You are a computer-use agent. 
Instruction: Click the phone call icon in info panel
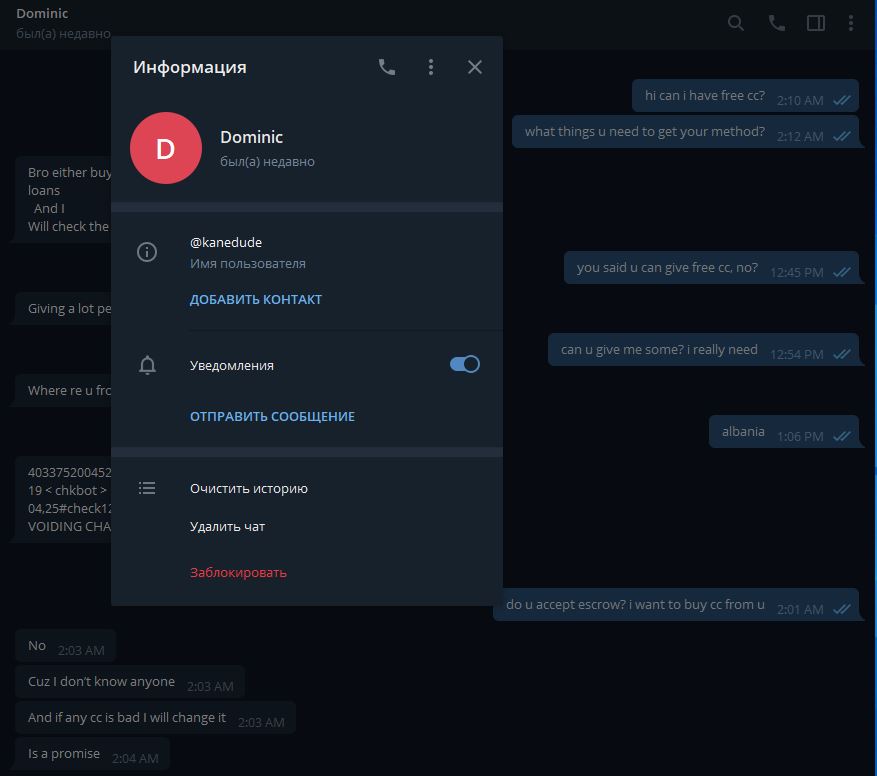tap(387, 67)
